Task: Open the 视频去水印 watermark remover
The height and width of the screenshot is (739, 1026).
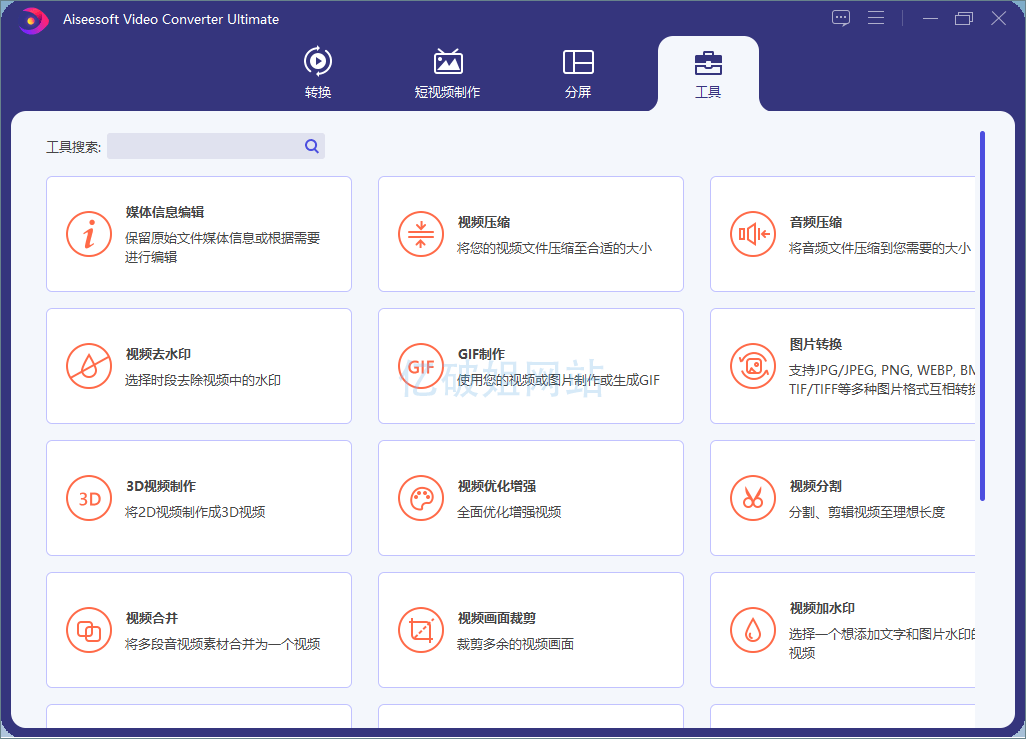Action: (x=198, y=365)
